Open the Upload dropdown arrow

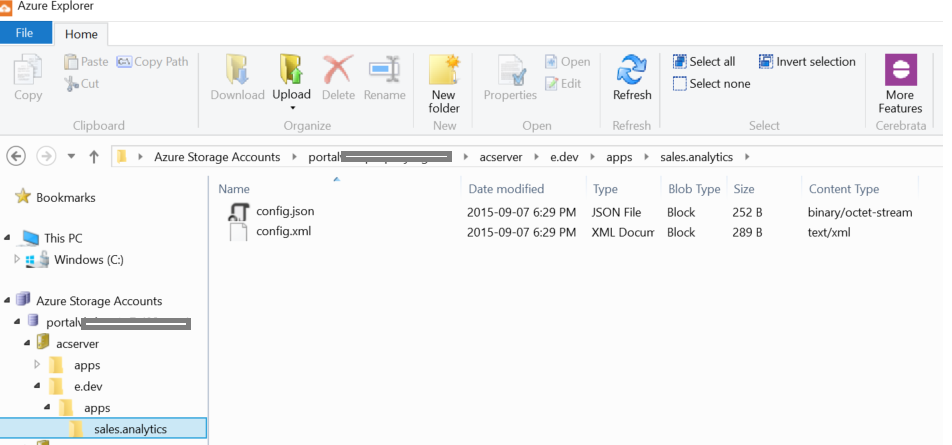[x=291, y=108]
